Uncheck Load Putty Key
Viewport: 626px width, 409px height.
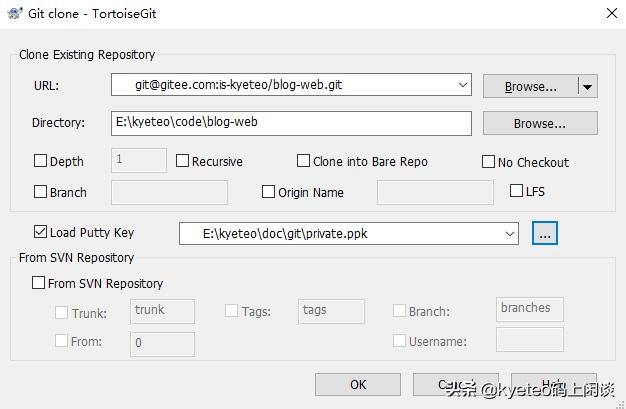point(40,231)
